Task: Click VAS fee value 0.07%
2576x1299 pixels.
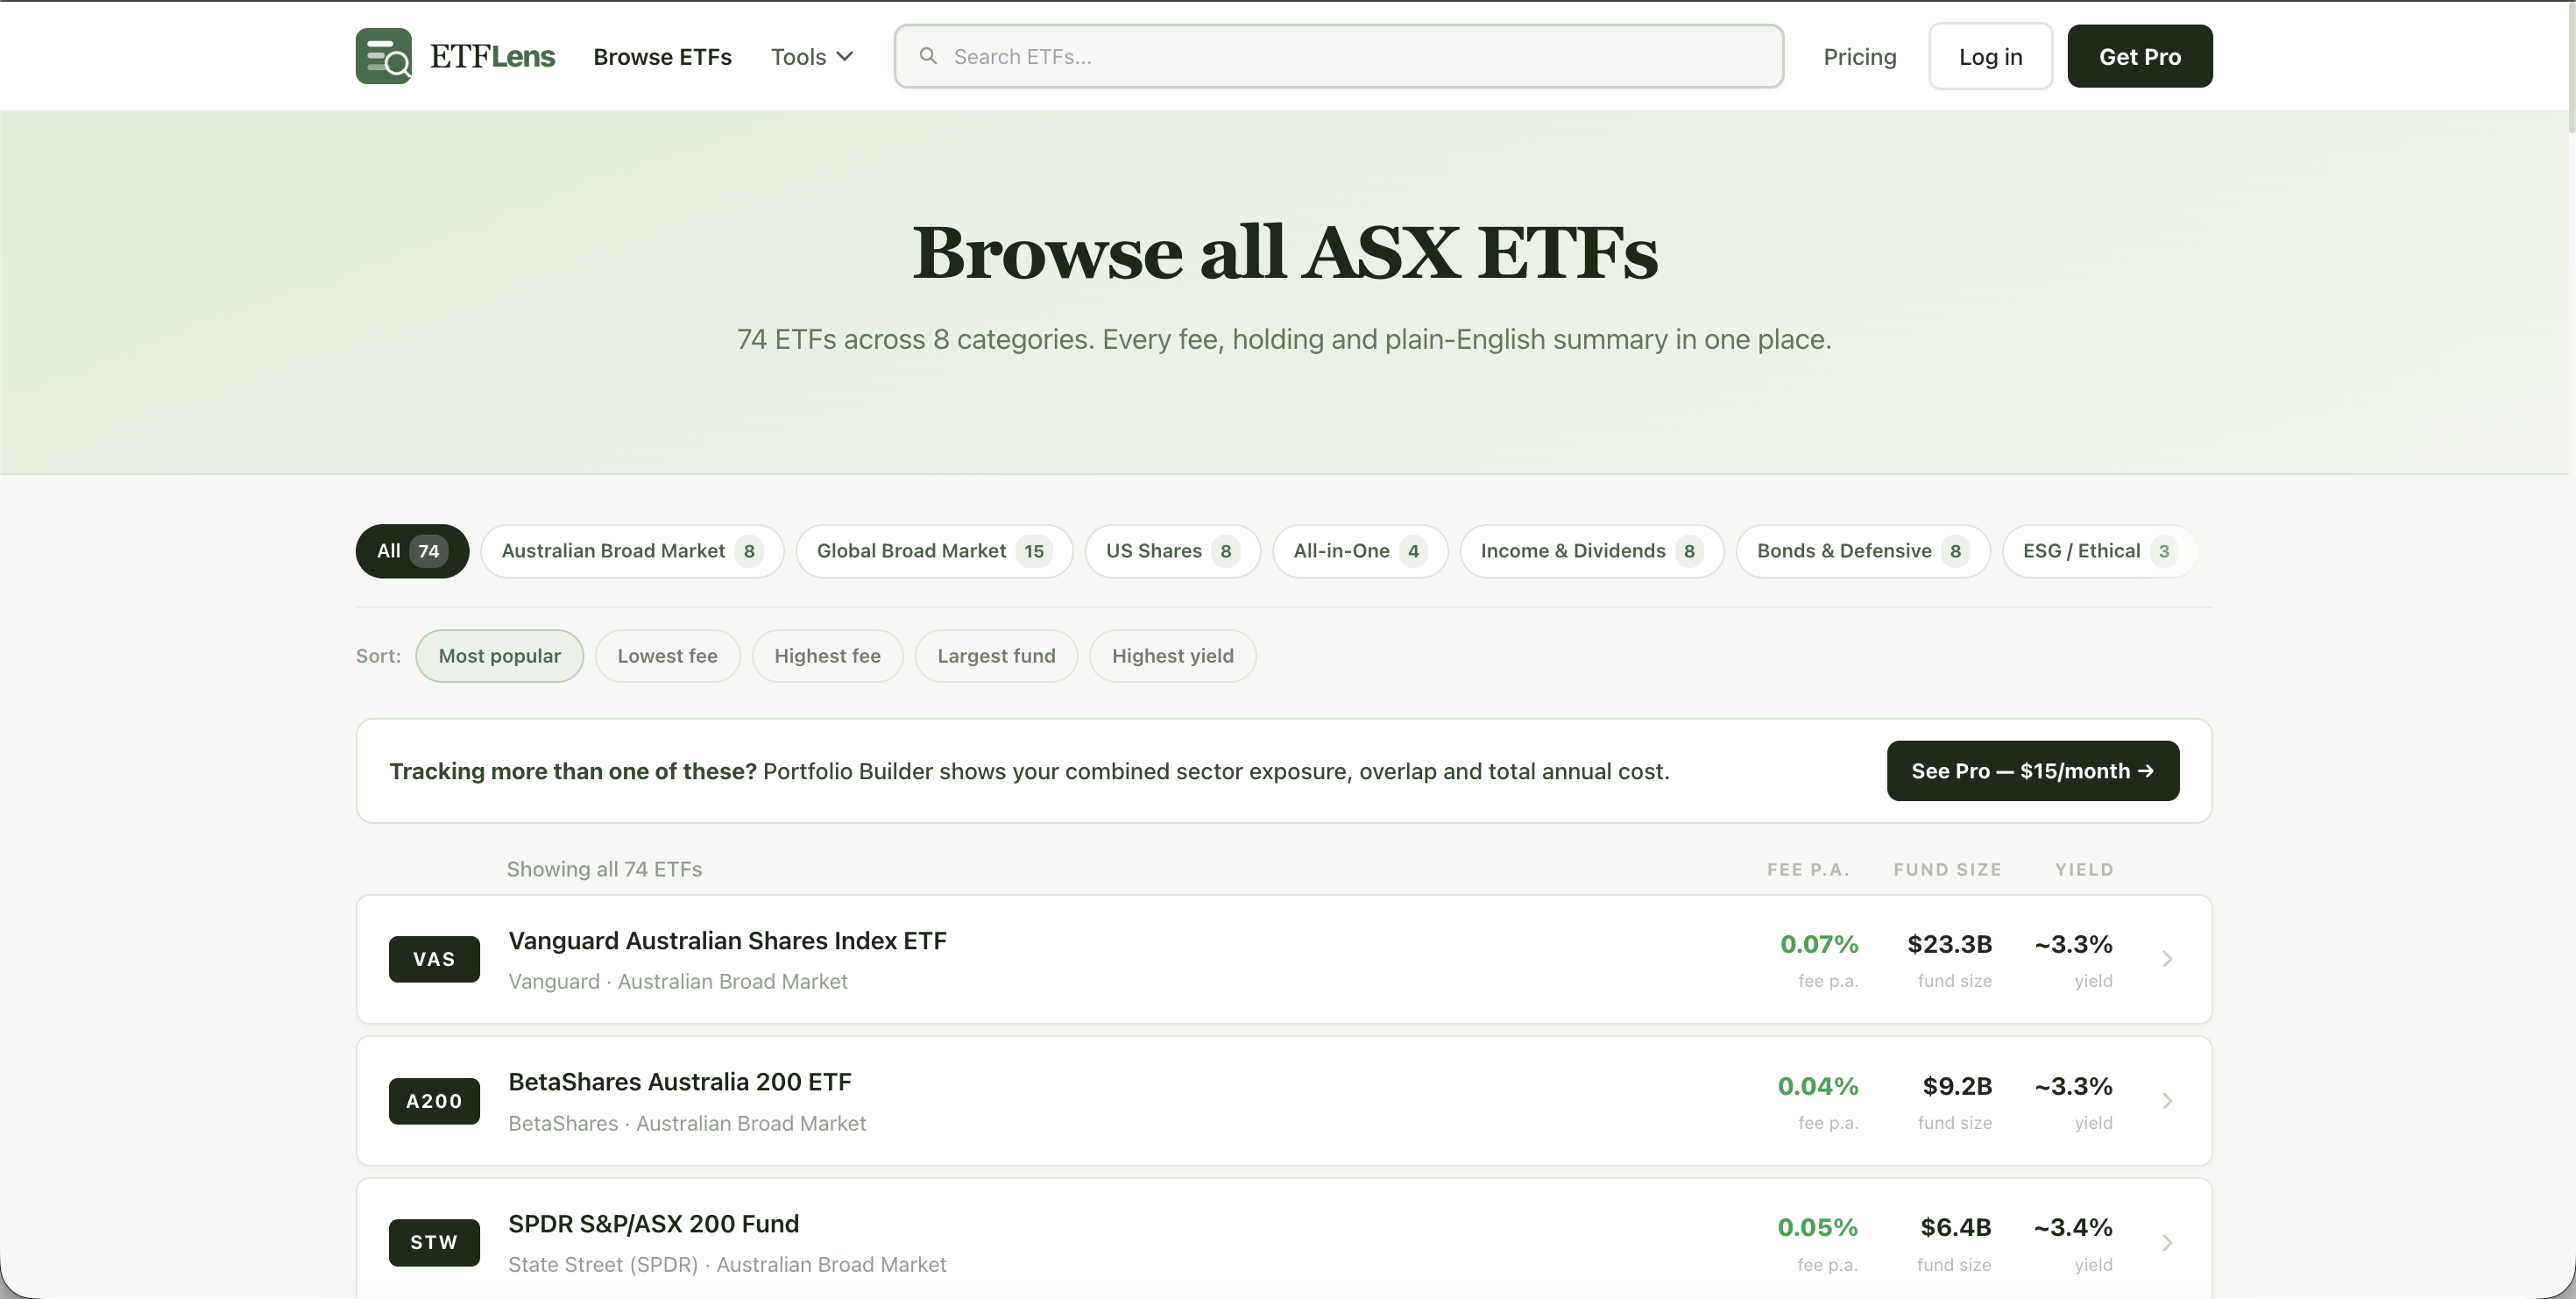Action: [1819, 944]
